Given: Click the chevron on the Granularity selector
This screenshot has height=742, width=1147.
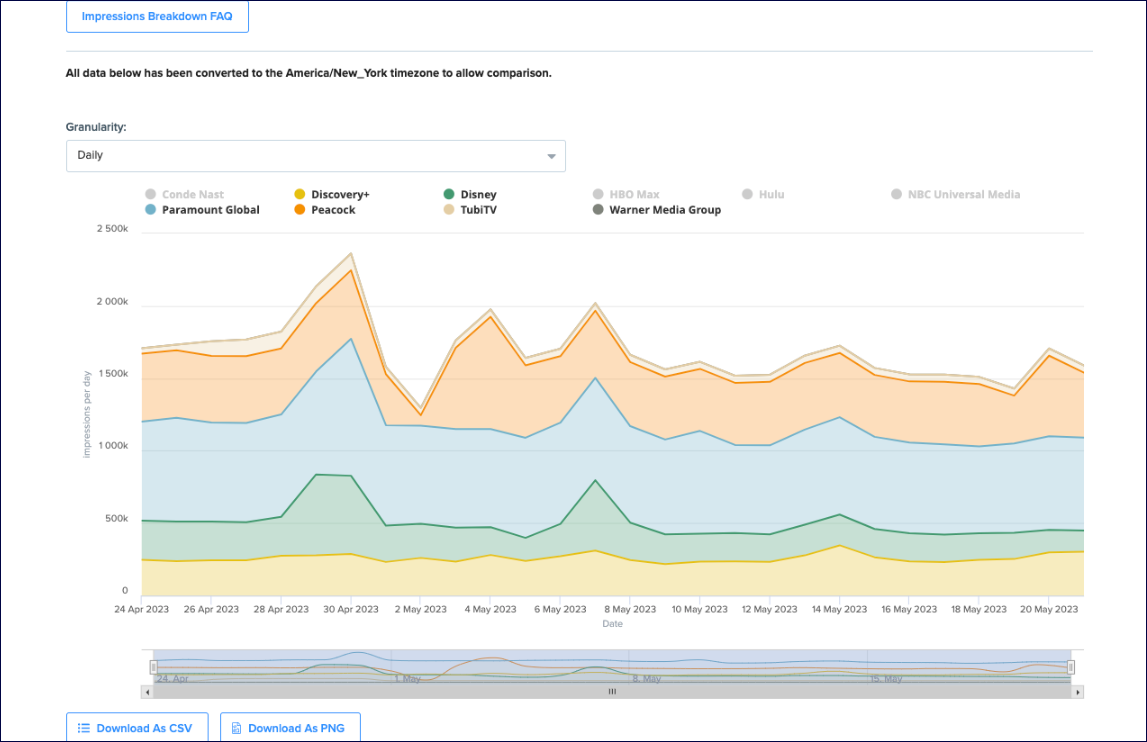Looking at the screenshot, I should click(550, 156).
